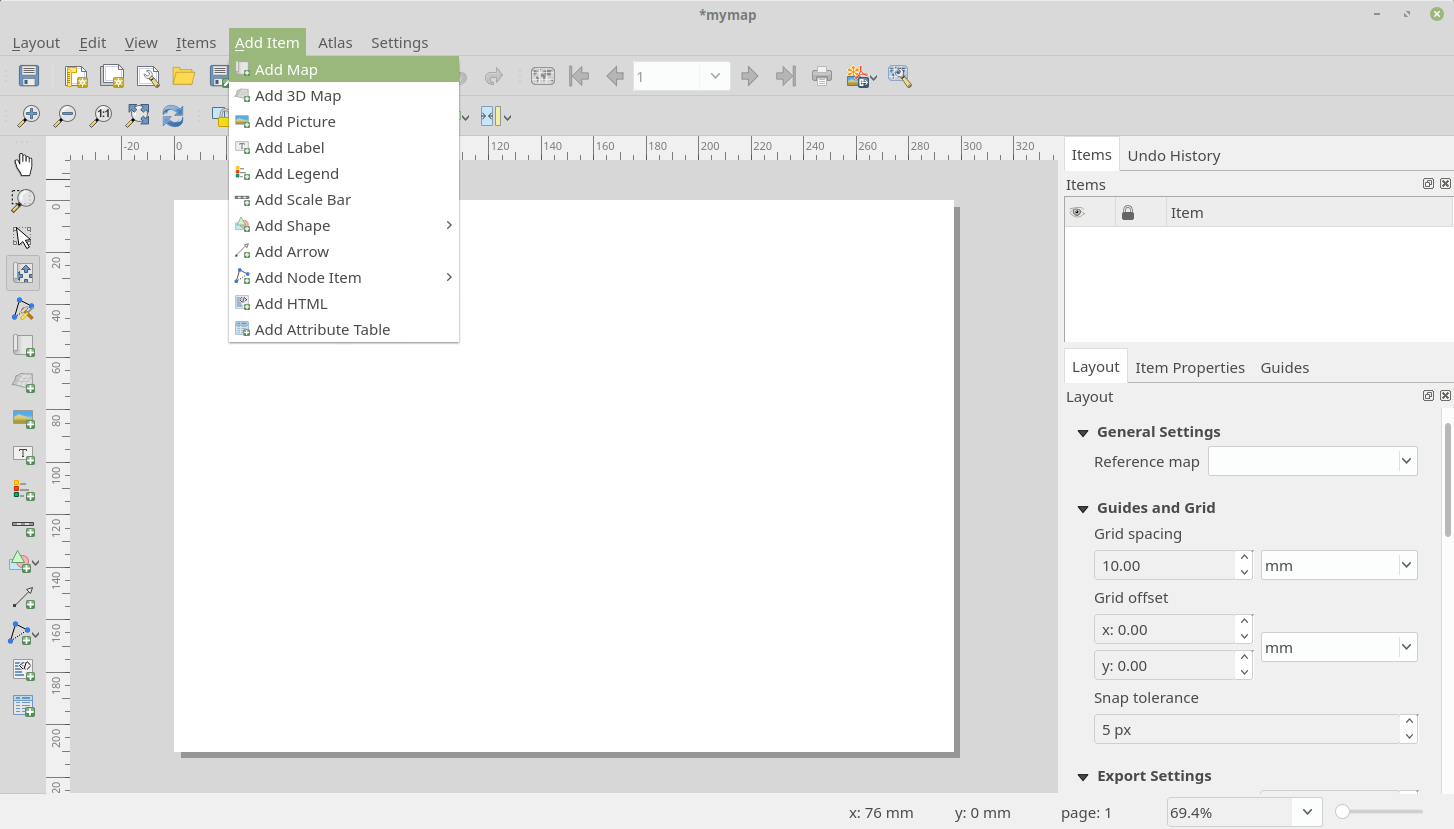
Task: Click Add Attribute Table icon in left toolbox
Action: point(23,706)
